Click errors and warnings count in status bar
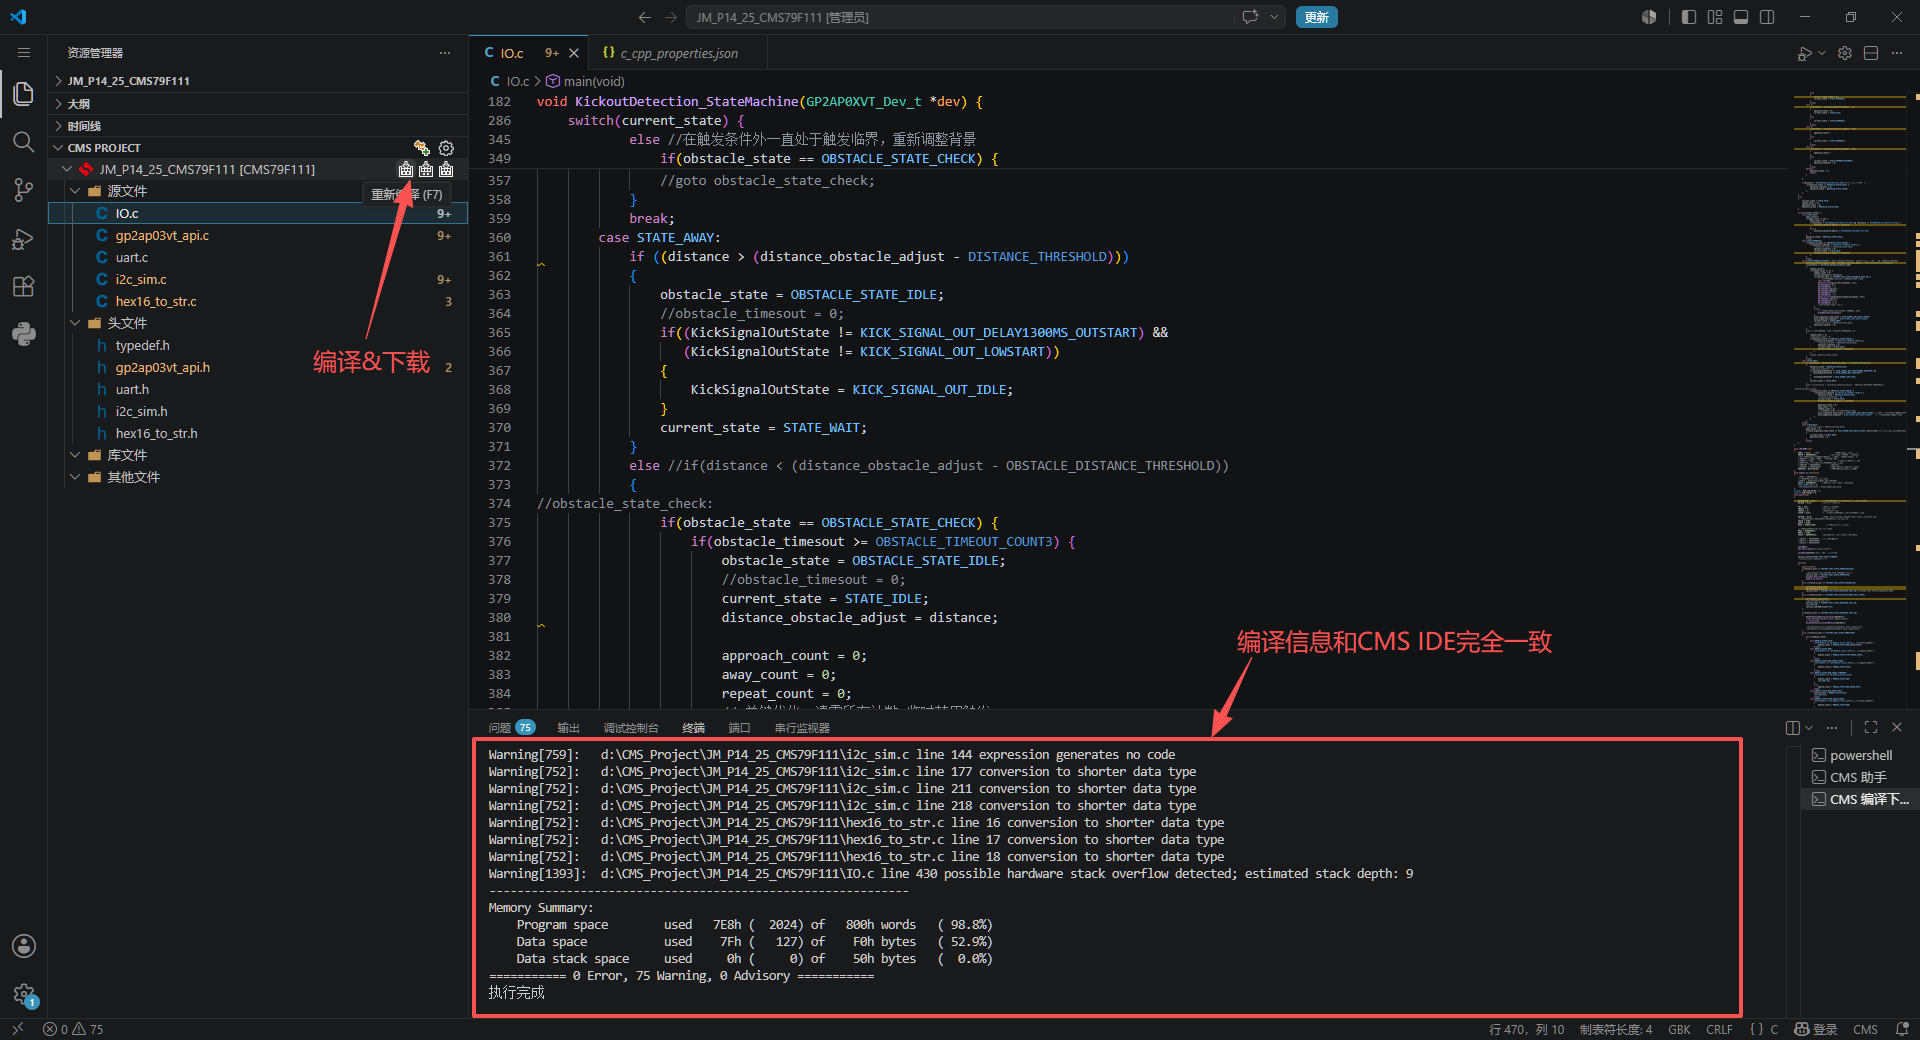 74,1029
